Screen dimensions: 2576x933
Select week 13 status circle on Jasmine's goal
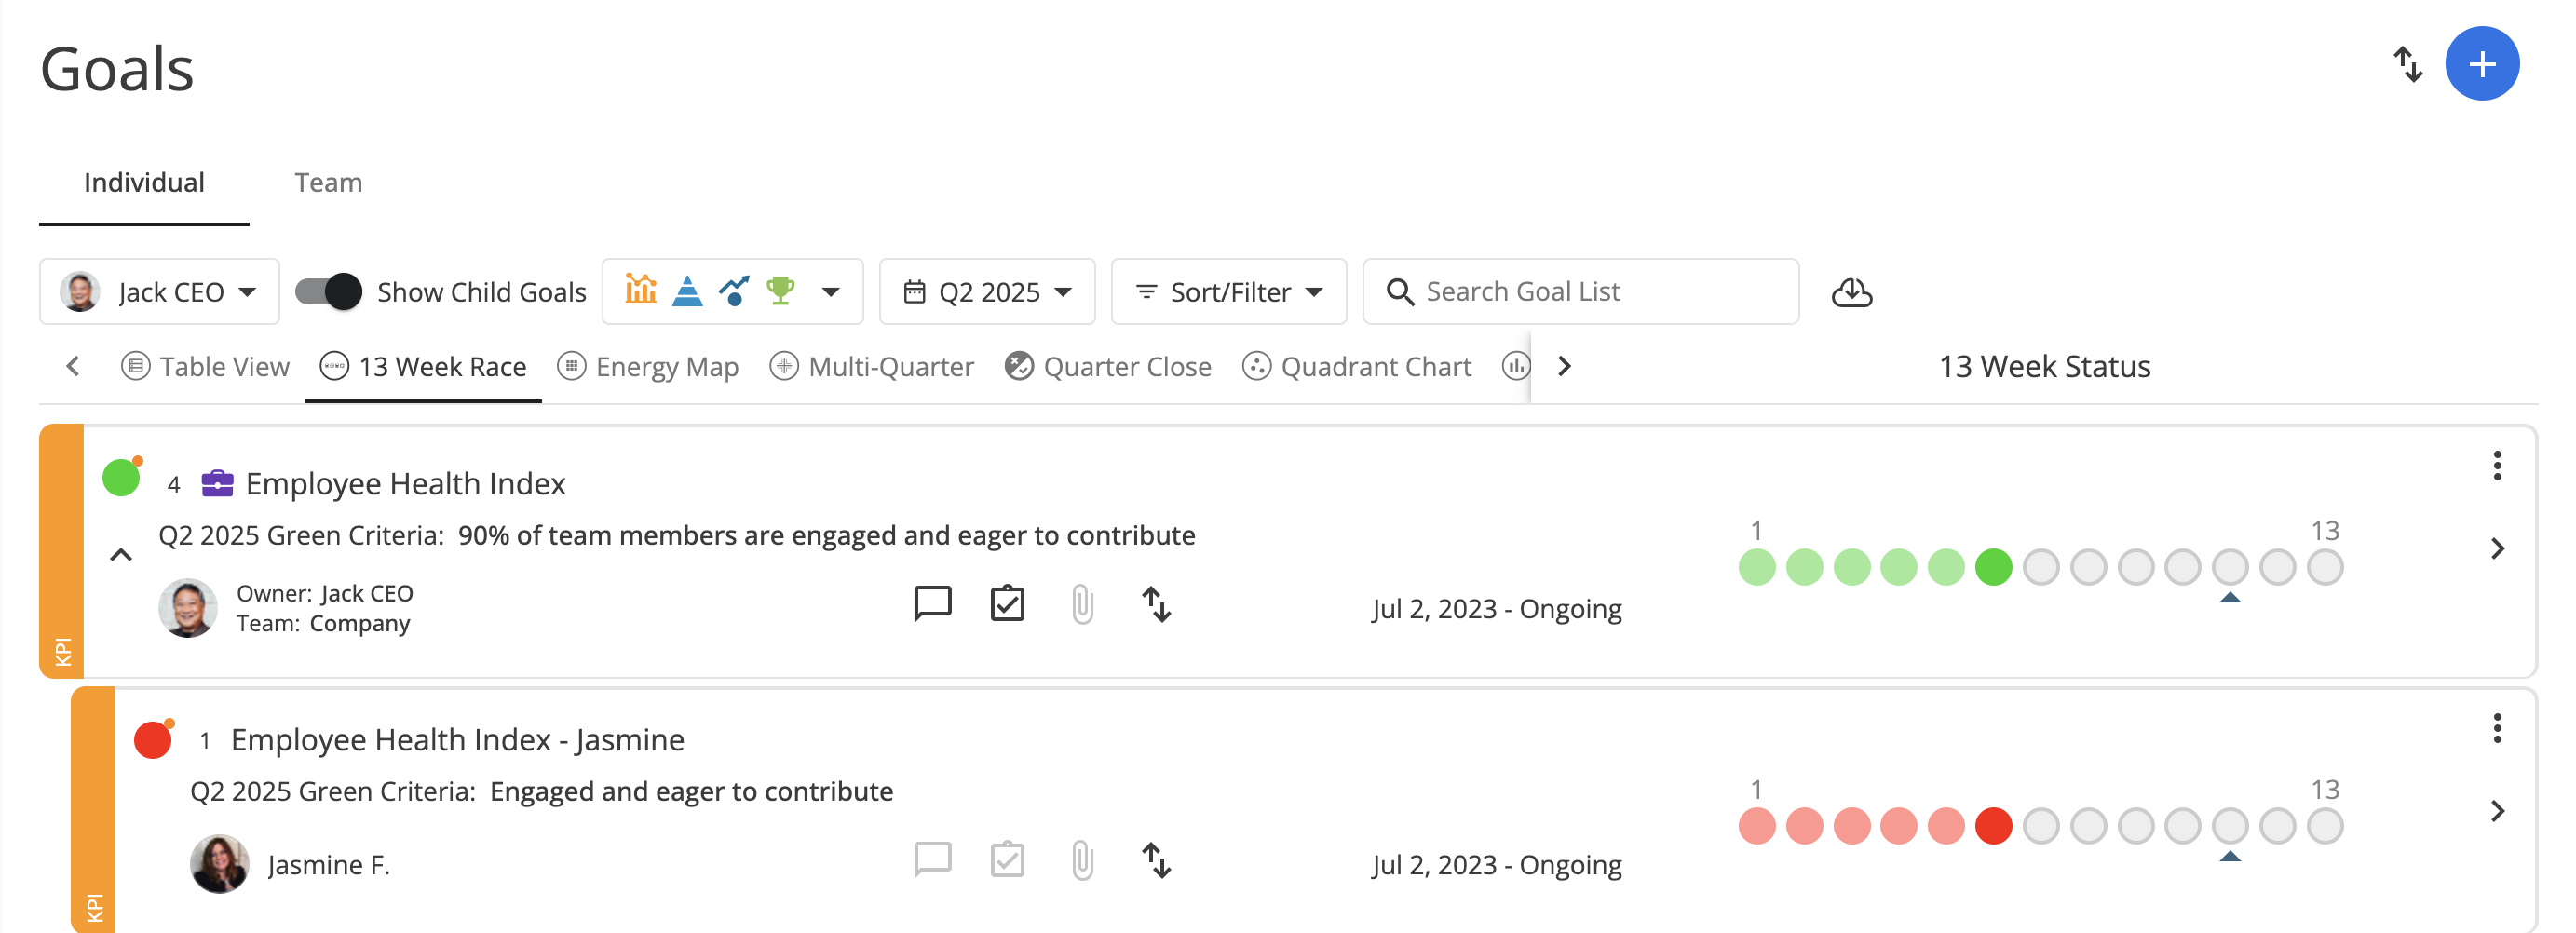point(2324,826)
